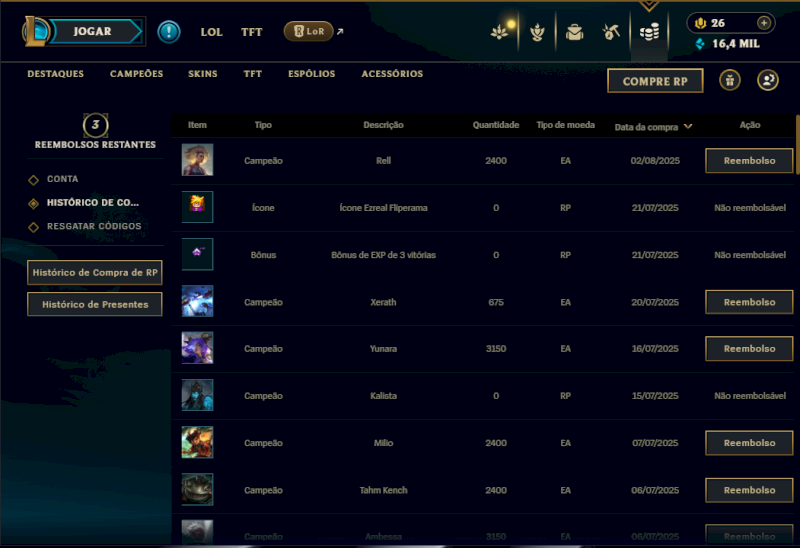Image resolution: width=800 pixels, height=548 pixels.
Task: Click the gift box icon
Action: tap(730, 81)
